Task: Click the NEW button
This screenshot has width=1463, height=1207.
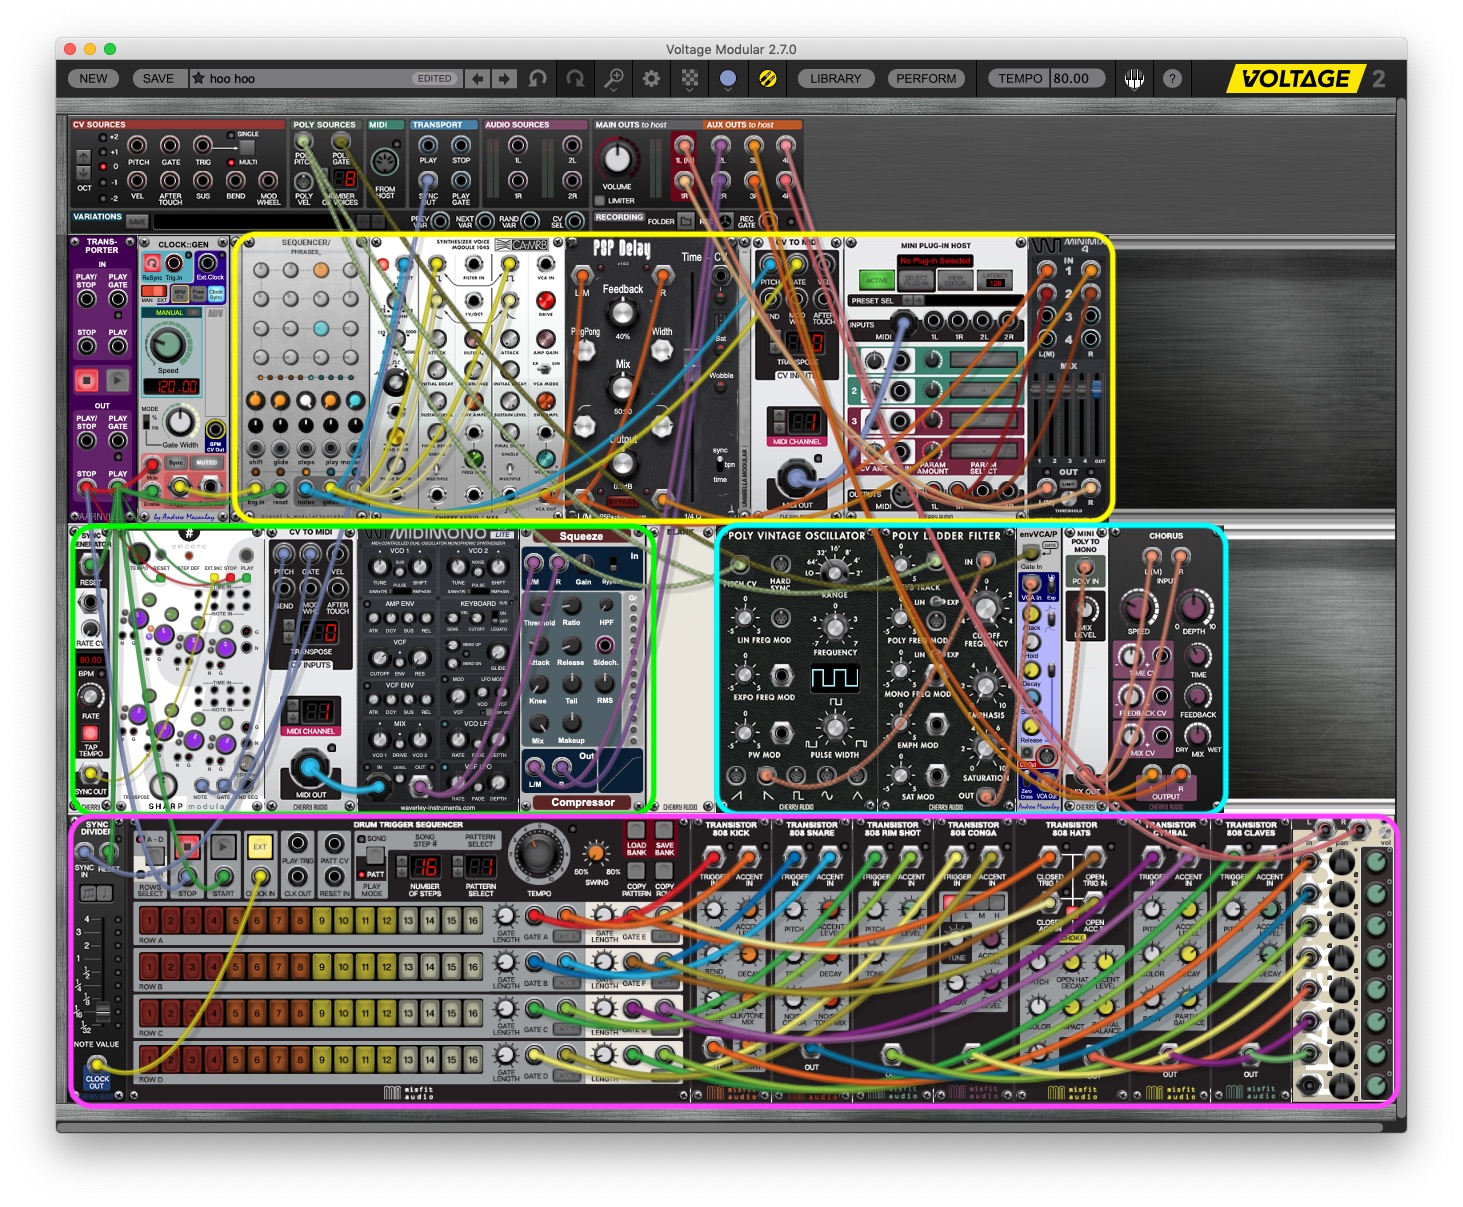Action: (93, 78)
